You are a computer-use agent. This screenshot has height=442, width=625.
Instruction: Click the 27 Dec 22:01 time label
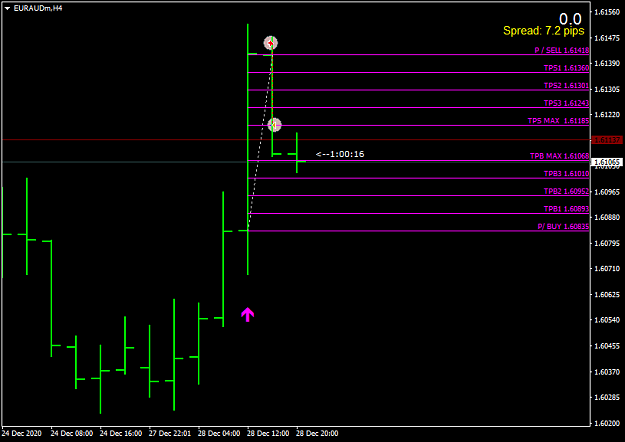click(x=170, y=434)
